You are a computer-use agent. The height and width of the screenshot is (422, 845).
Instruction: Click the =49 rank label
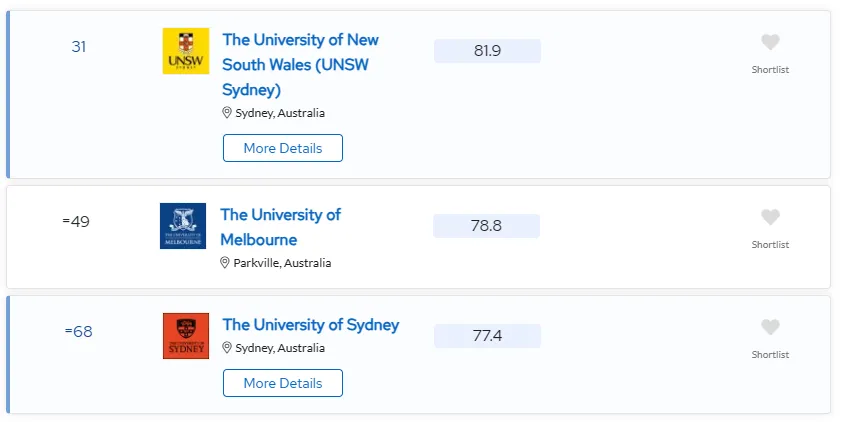click(76, 222)
